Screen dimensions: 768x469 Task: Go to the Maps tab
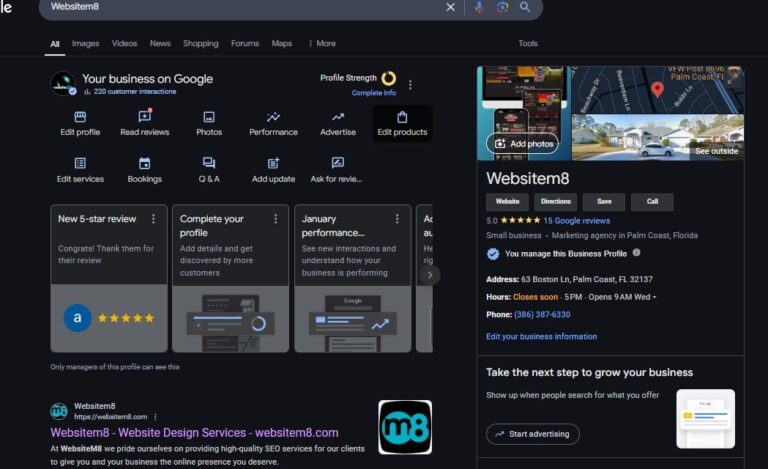tap(282, 44)
